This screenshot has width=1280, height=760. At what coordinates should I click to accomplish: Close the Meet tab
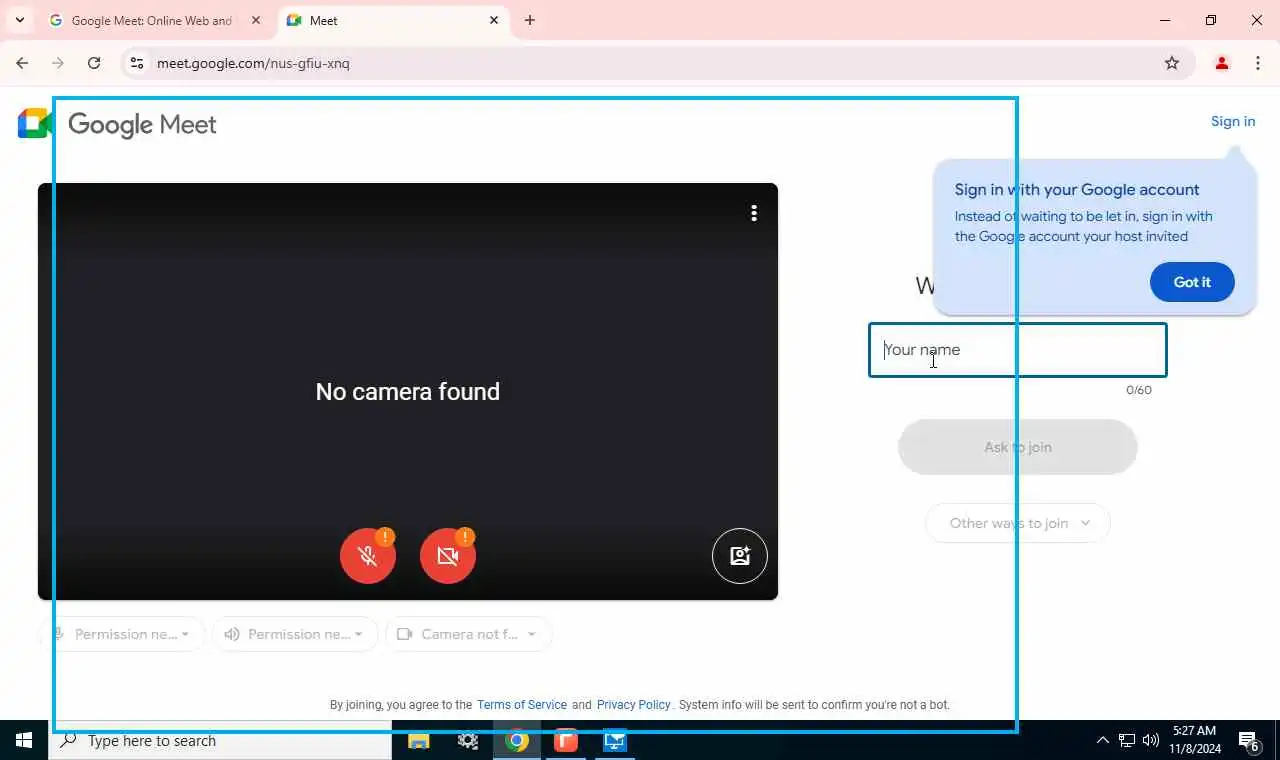pyautogui.click(x=494, y=20)
